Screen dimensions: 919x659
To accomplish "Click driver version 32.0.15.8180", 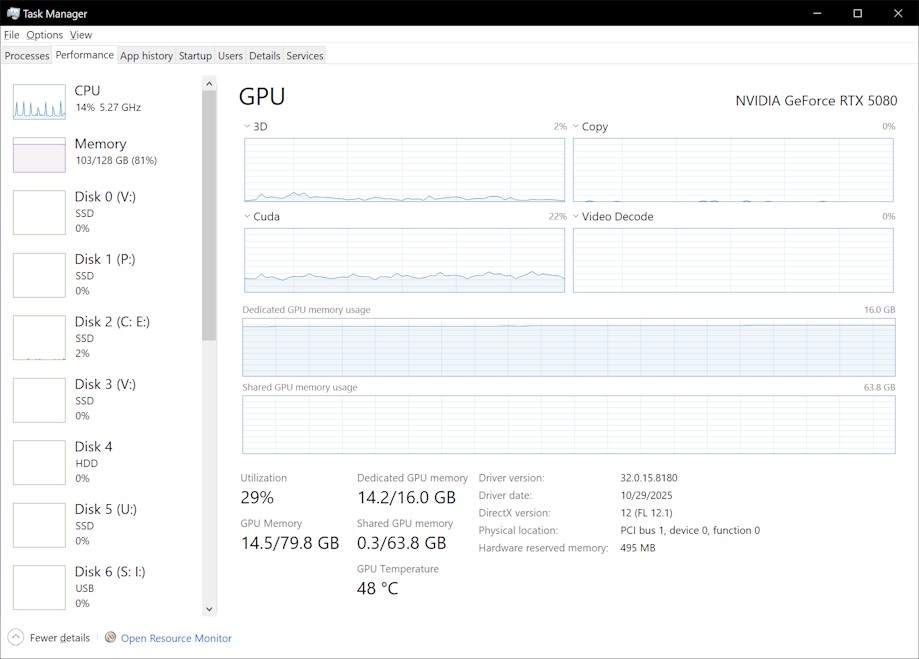I will click(x=649, y=478).
